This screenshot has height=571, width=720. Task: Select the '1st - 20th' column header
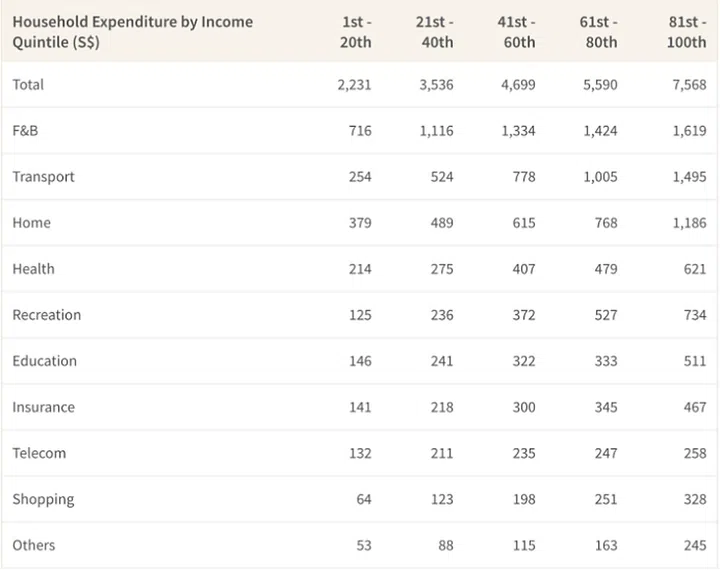[354, 31]
